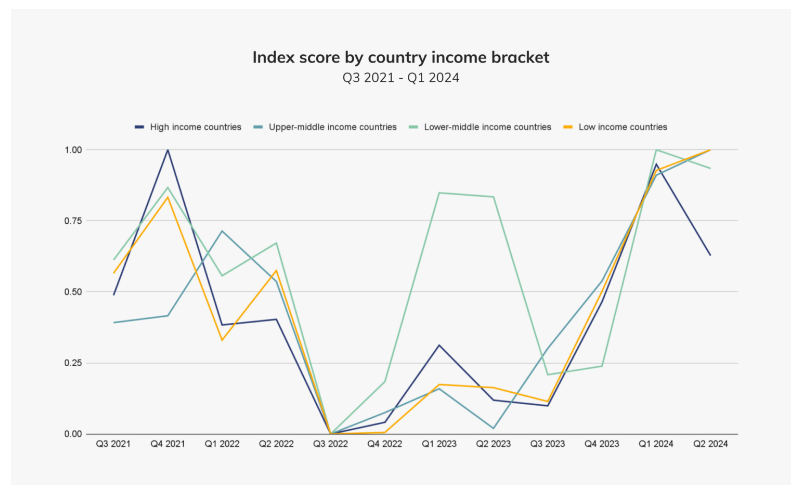This screenshot has width=797, height=485.
Task: Toggle the Low income countries legend label
Action: tap(622, 127)
